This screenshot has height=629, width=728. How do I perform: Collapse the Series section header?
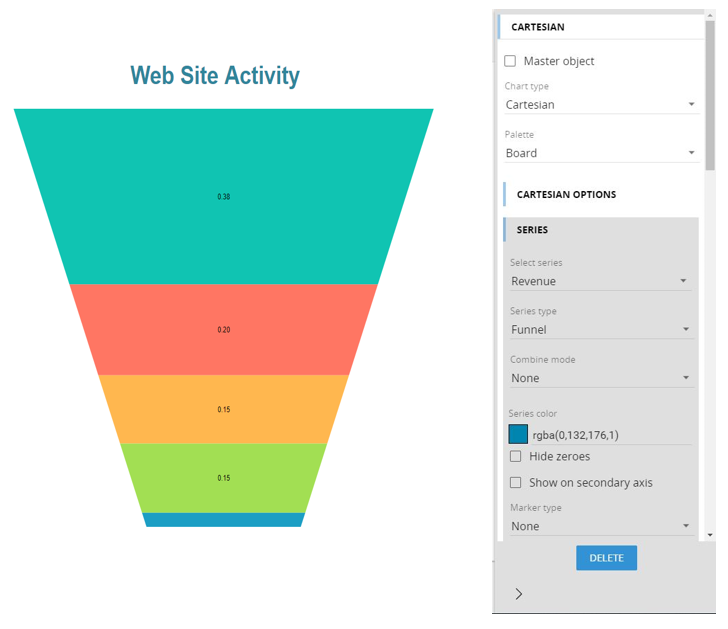click(x=532, y=230)
